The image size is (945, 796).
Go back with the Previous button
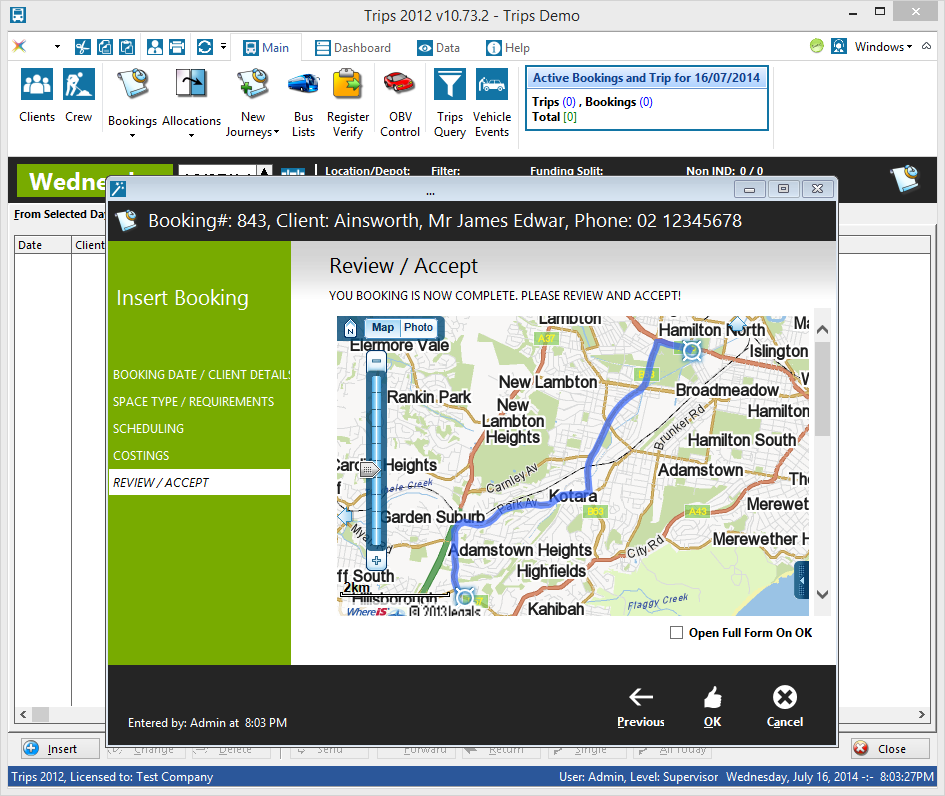640,706
